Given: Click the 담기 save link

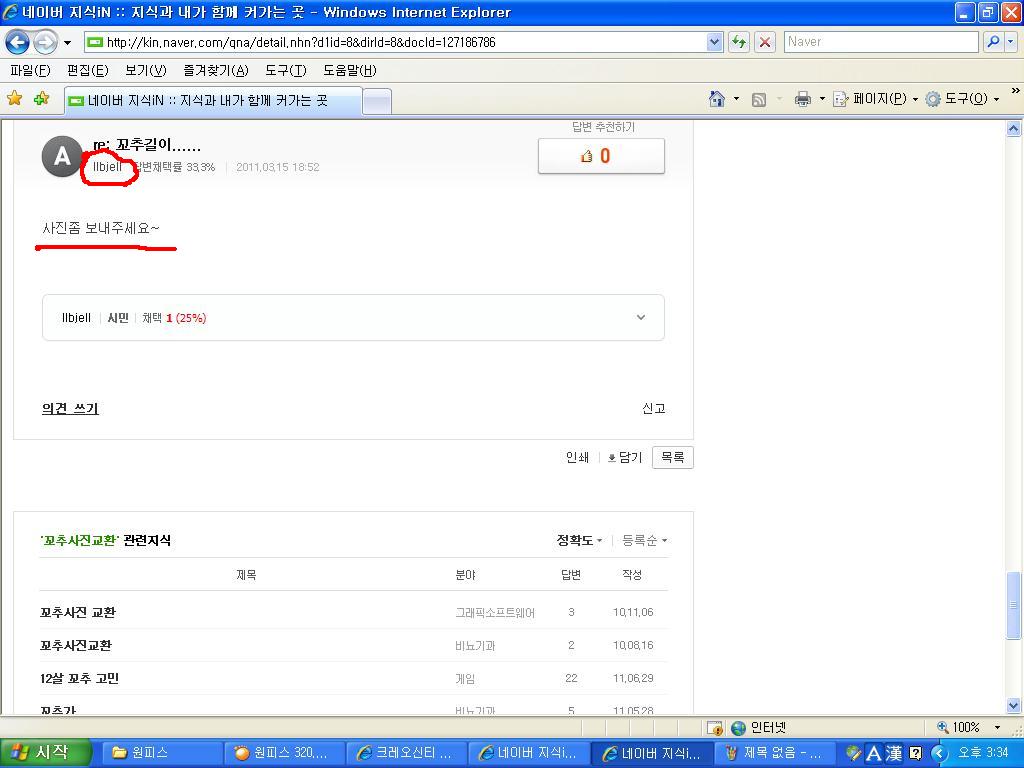Looking at the screenshot, I should (x=625, y=457).
